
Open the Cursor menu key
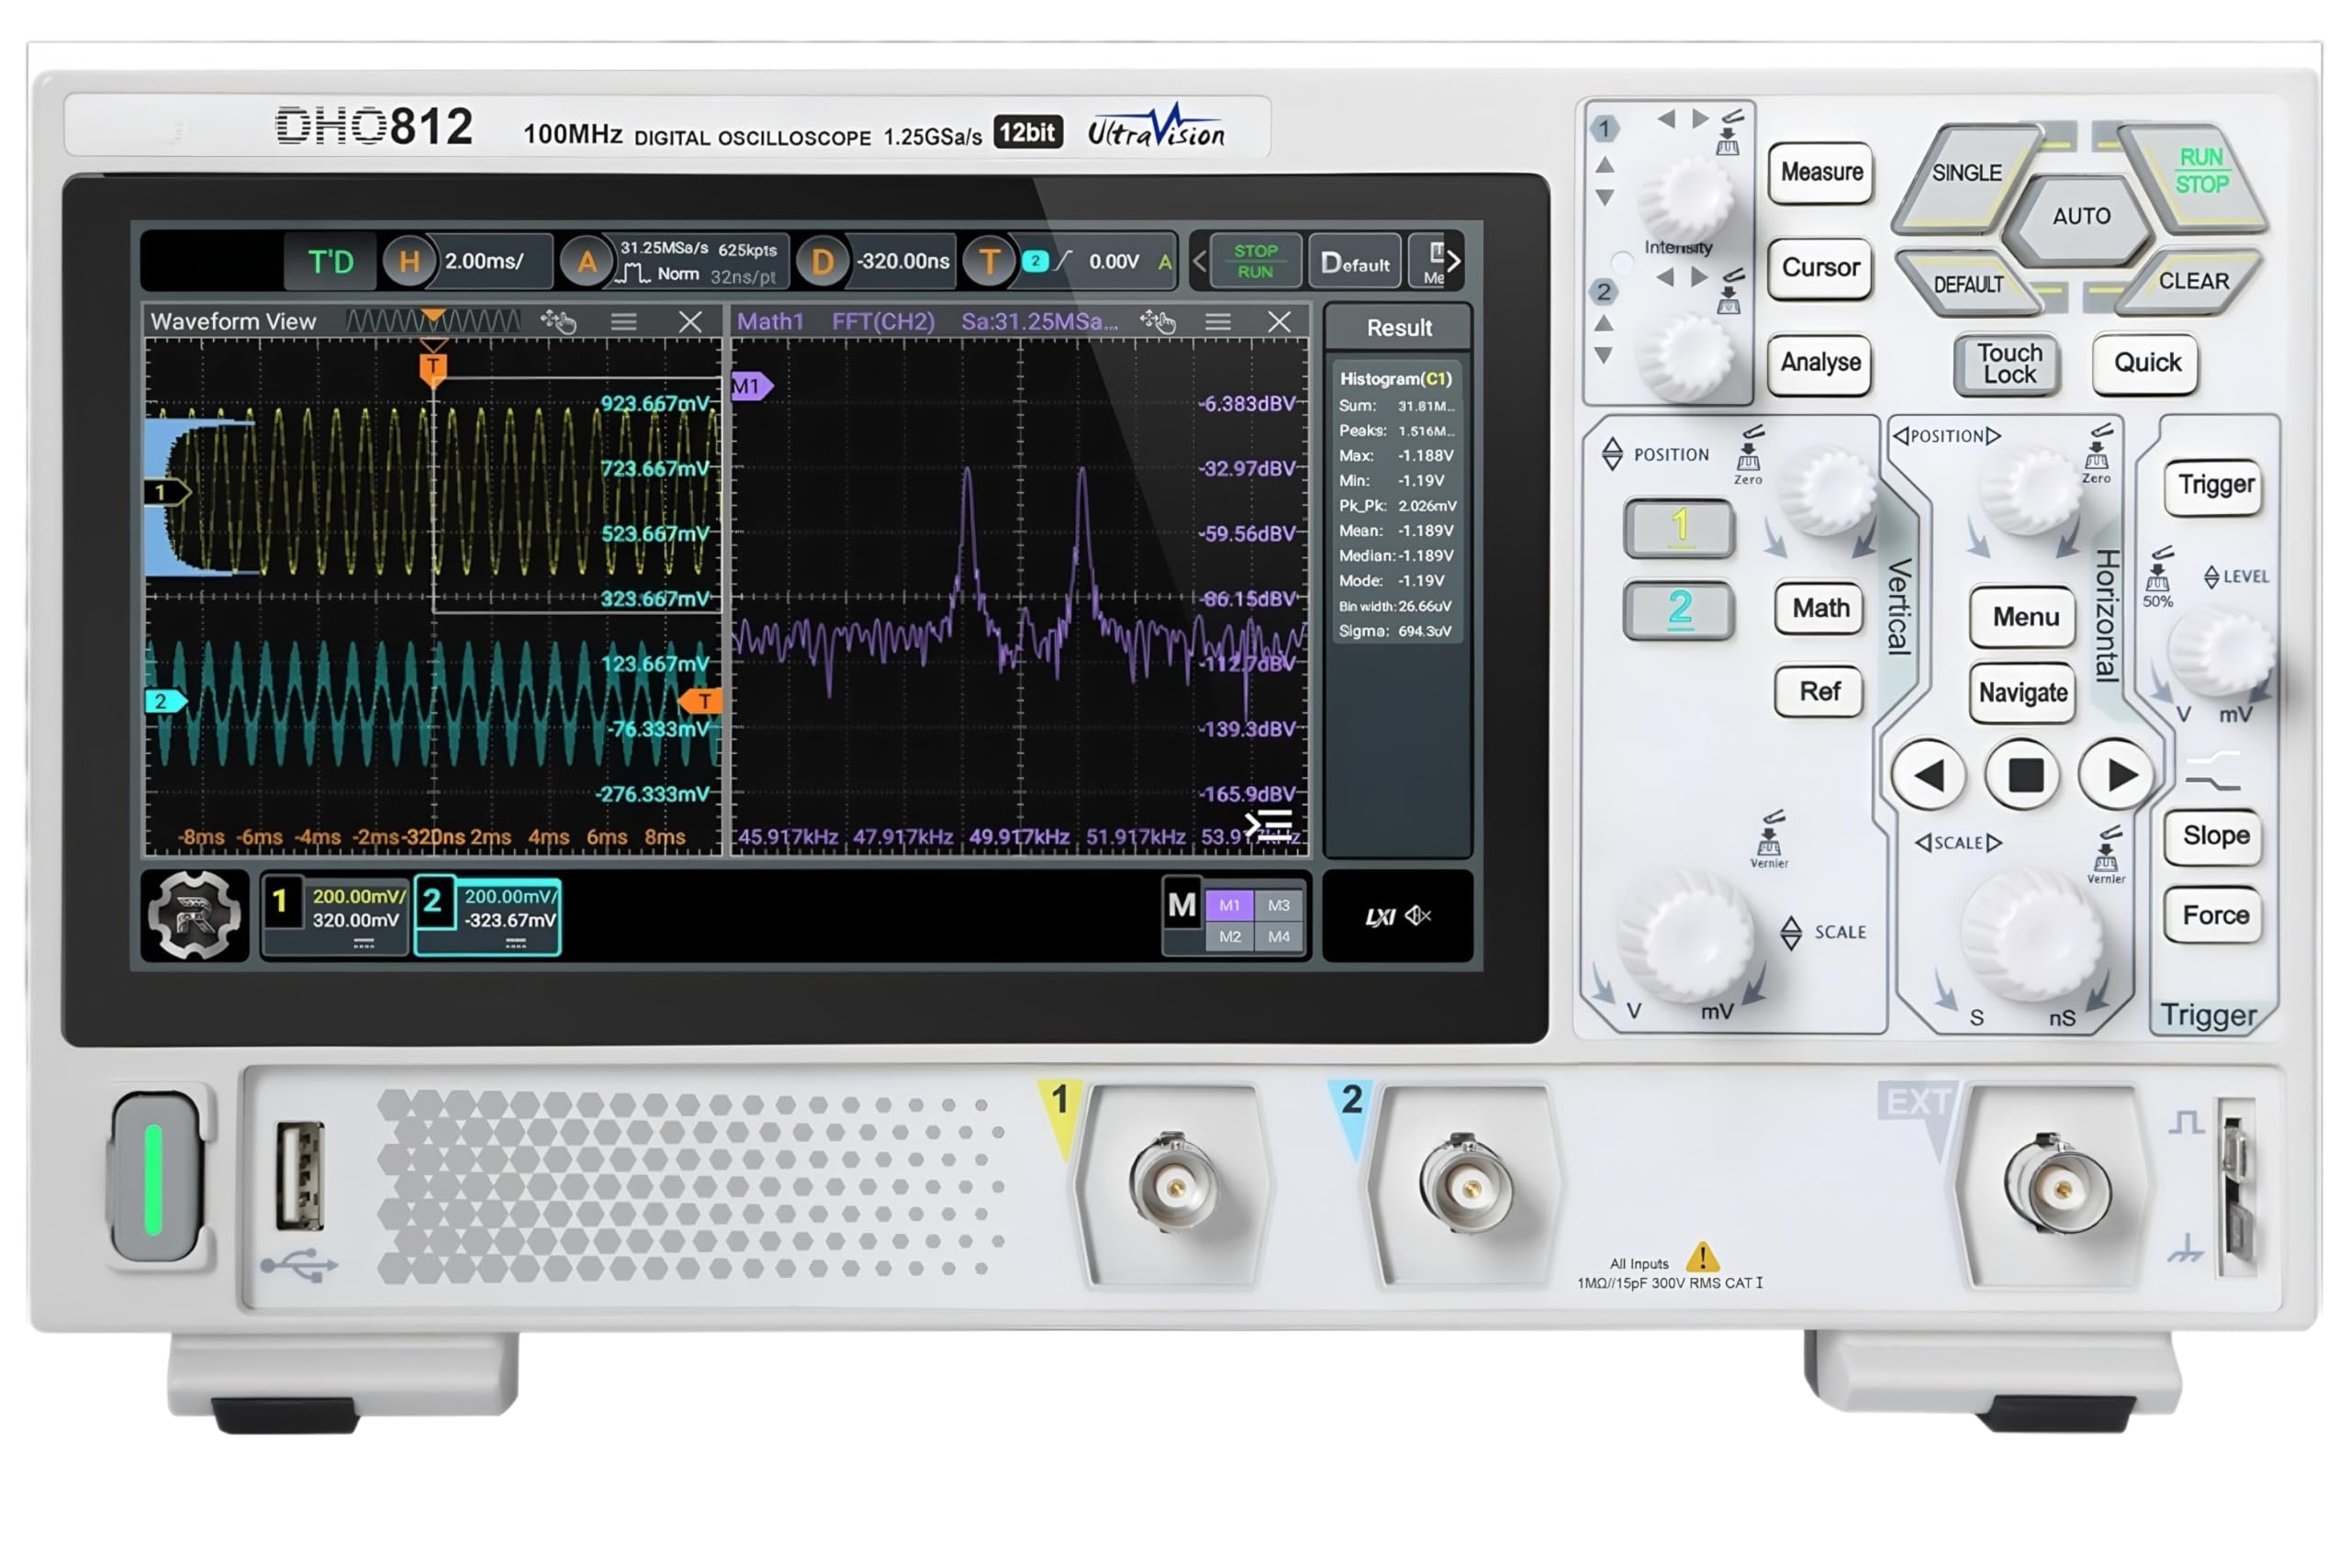click(x=1820, y=268)
